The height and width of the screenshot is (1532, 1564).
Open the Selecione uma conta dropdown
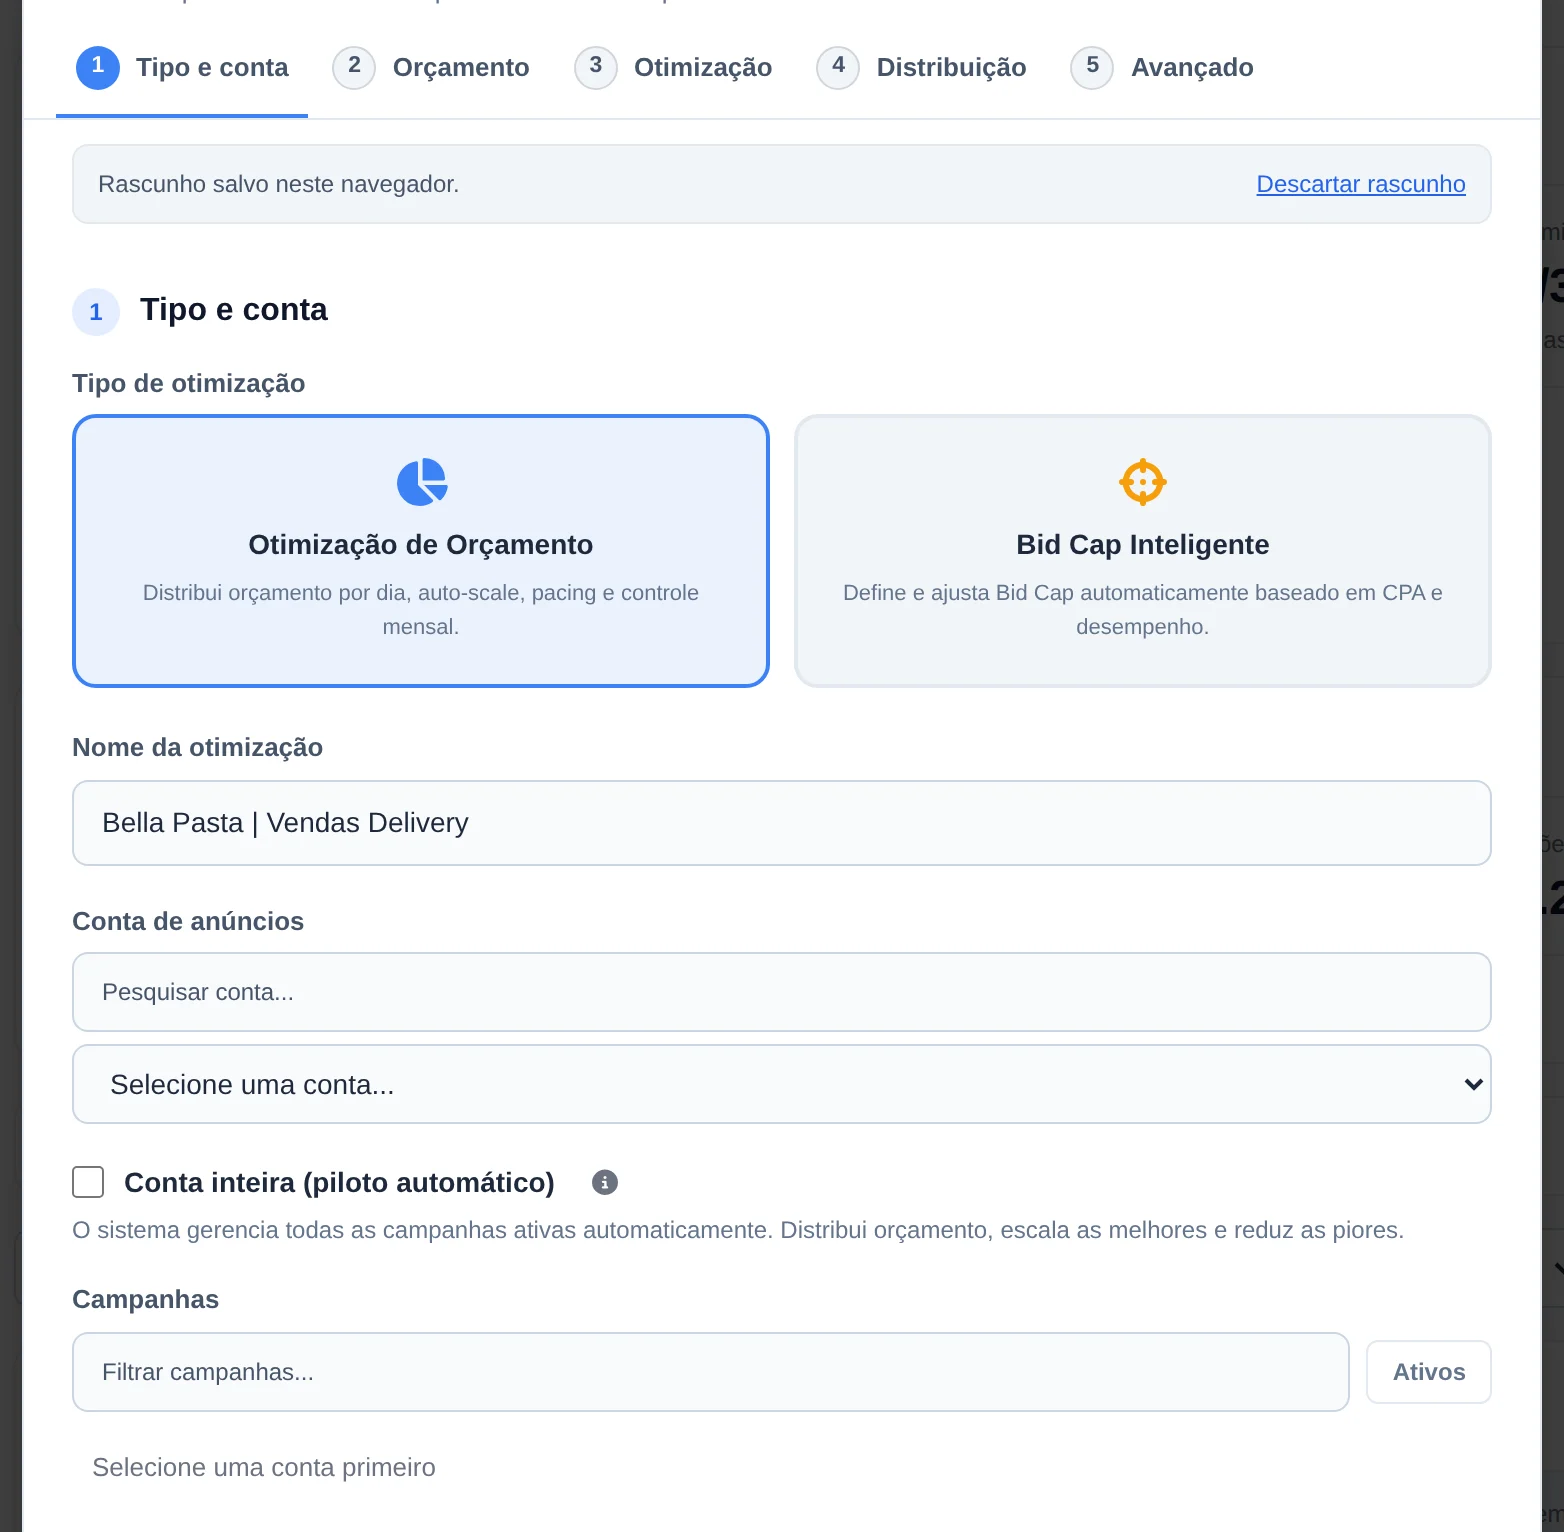point(782,1084)
